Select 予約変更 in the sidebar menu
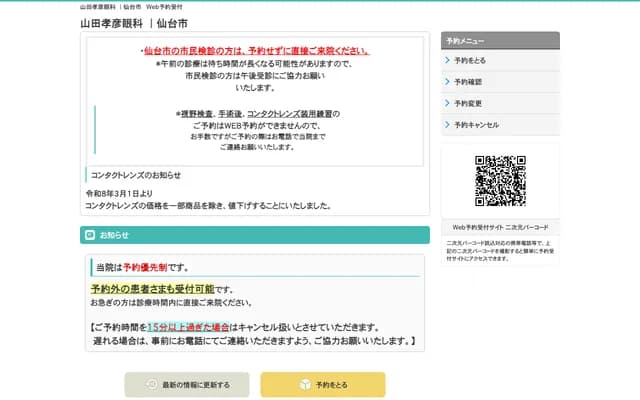Viewport: 640px width, 400px height. click(468, 103)
